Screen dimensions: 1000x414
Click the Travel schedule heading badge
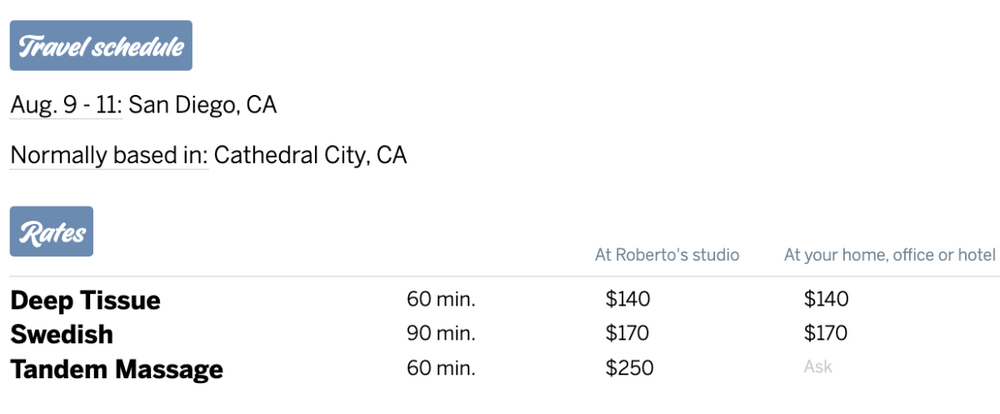click(x=101, y=46)
